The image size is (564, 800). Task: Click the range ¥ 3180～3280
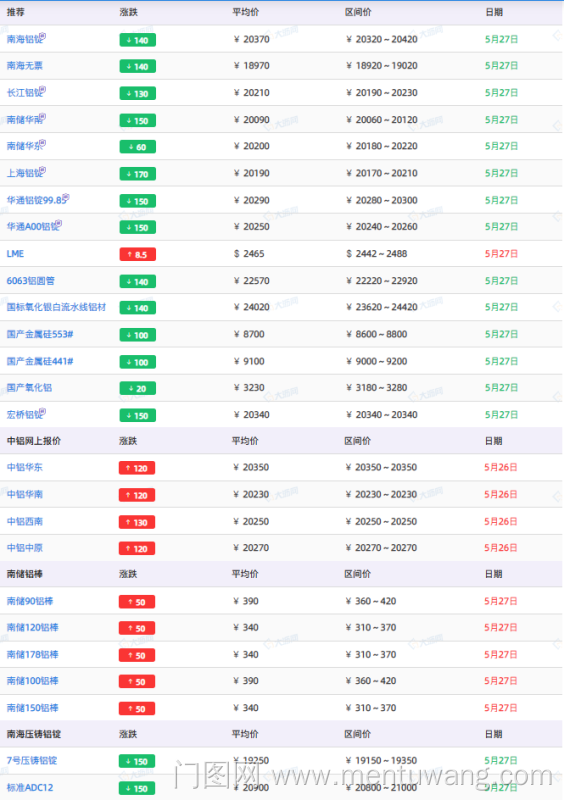click(x=377, y=388)
